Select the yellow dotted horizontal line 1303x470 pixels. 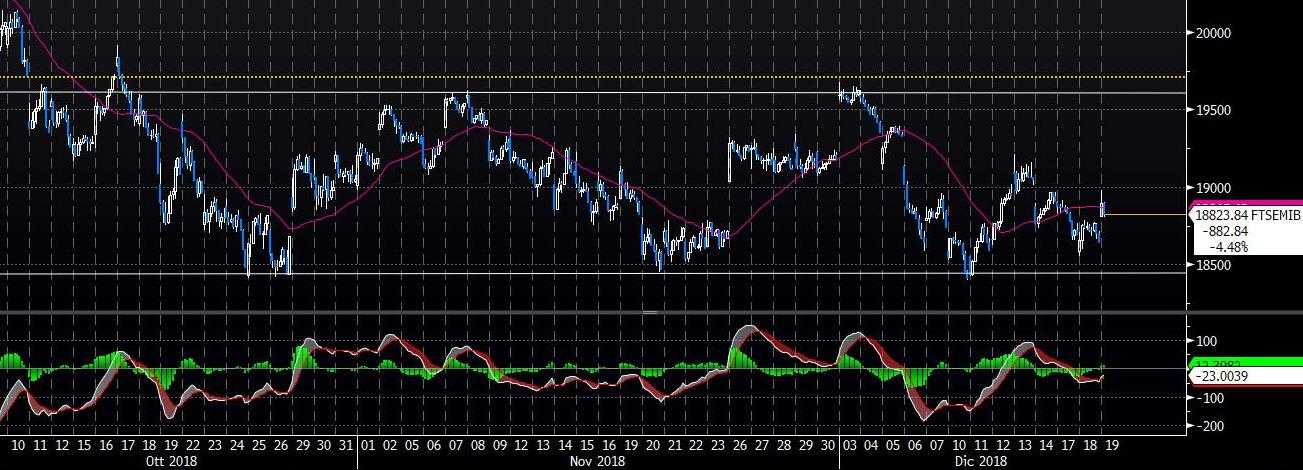[600, 76]
